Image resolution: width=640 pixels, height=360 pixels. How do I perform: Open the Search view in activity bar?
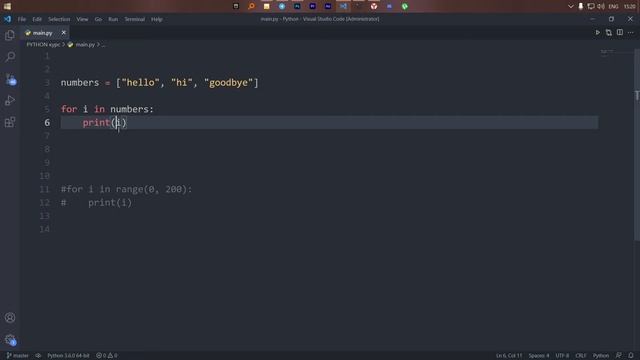click(x=10, y=56)
